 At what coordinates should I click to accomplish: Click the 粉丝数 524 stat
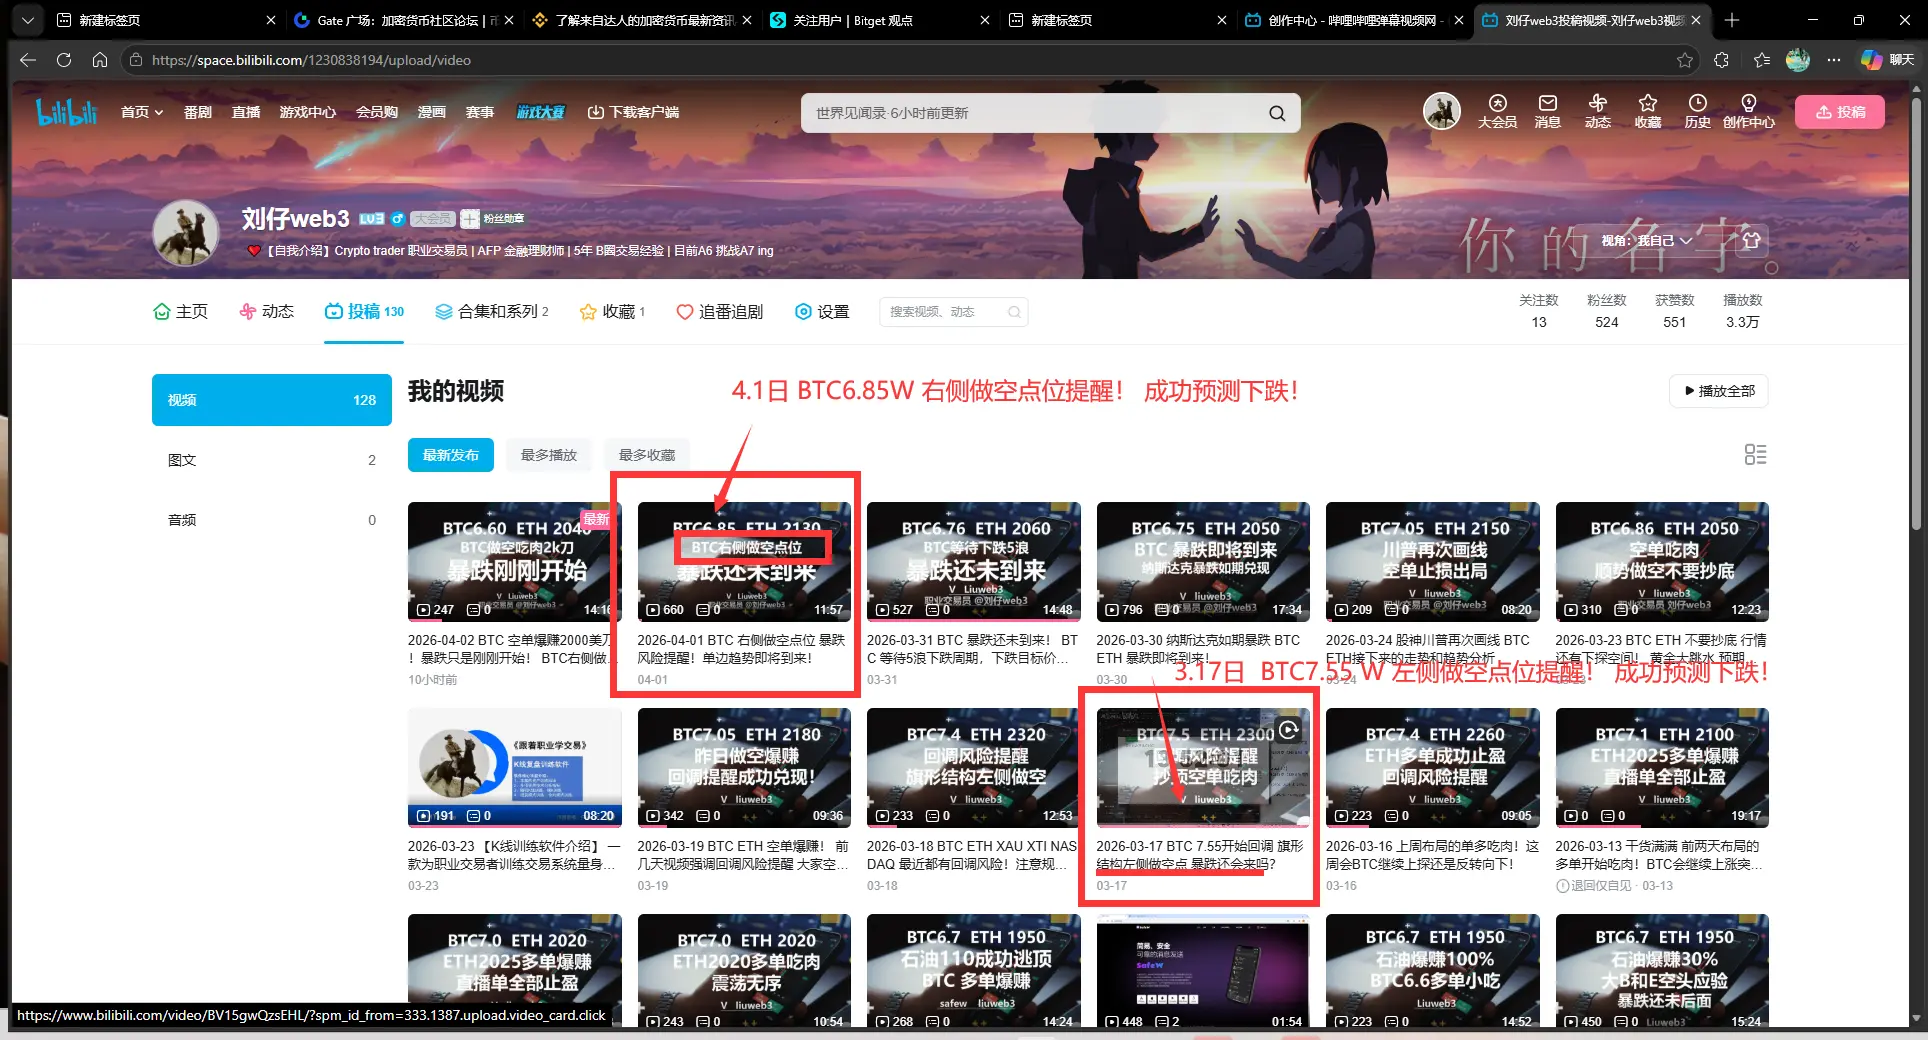point(1606,311)
